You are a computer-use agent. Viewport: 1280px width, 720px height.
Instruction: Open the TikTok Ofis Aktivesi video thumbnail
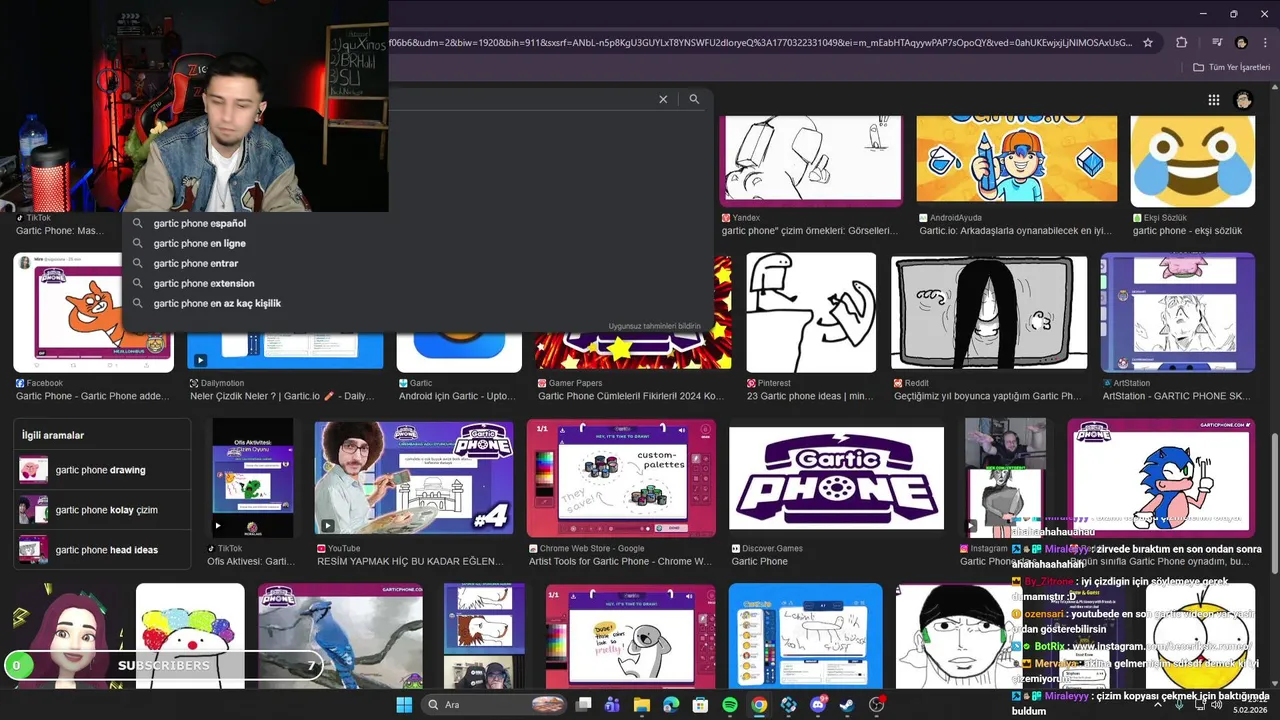253,478
